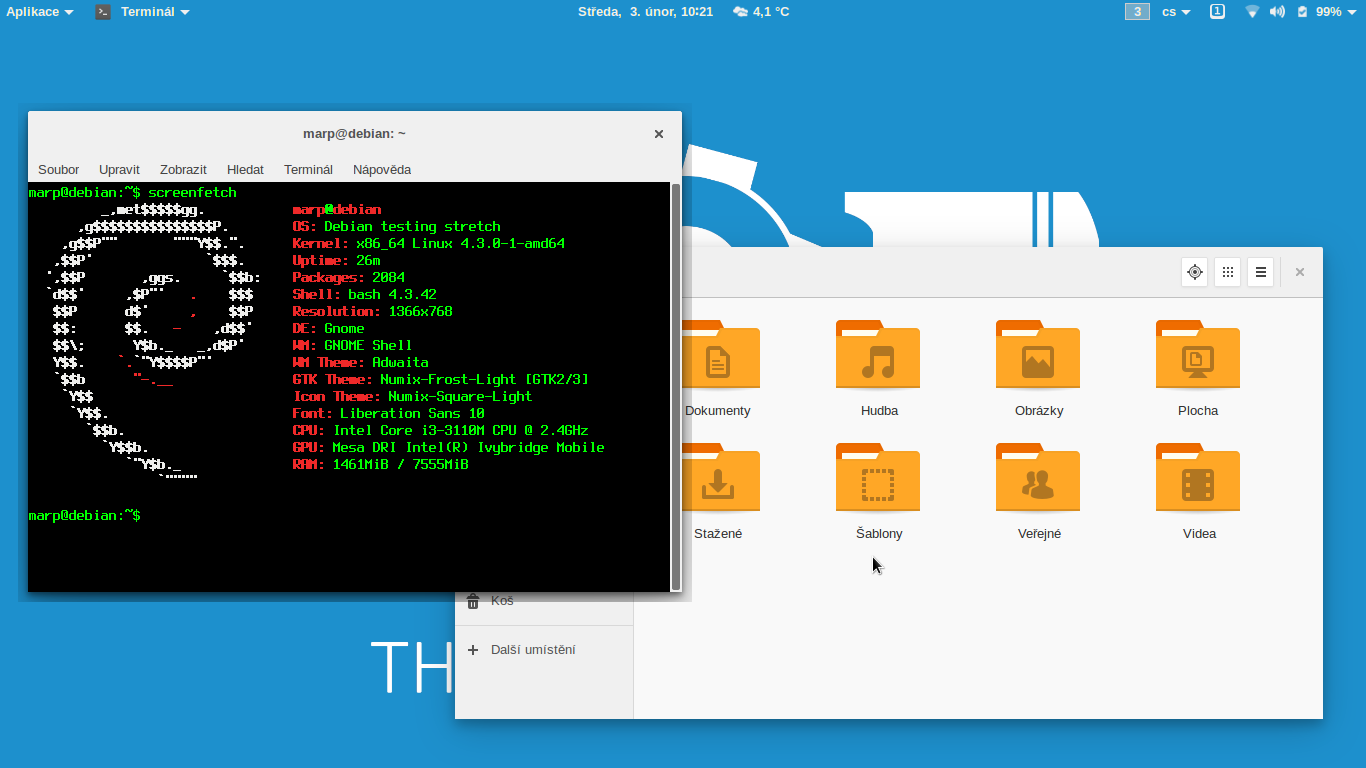
Task: Click the 'Kernel: x86_64 Linux' line
Action: pos(428,244)
